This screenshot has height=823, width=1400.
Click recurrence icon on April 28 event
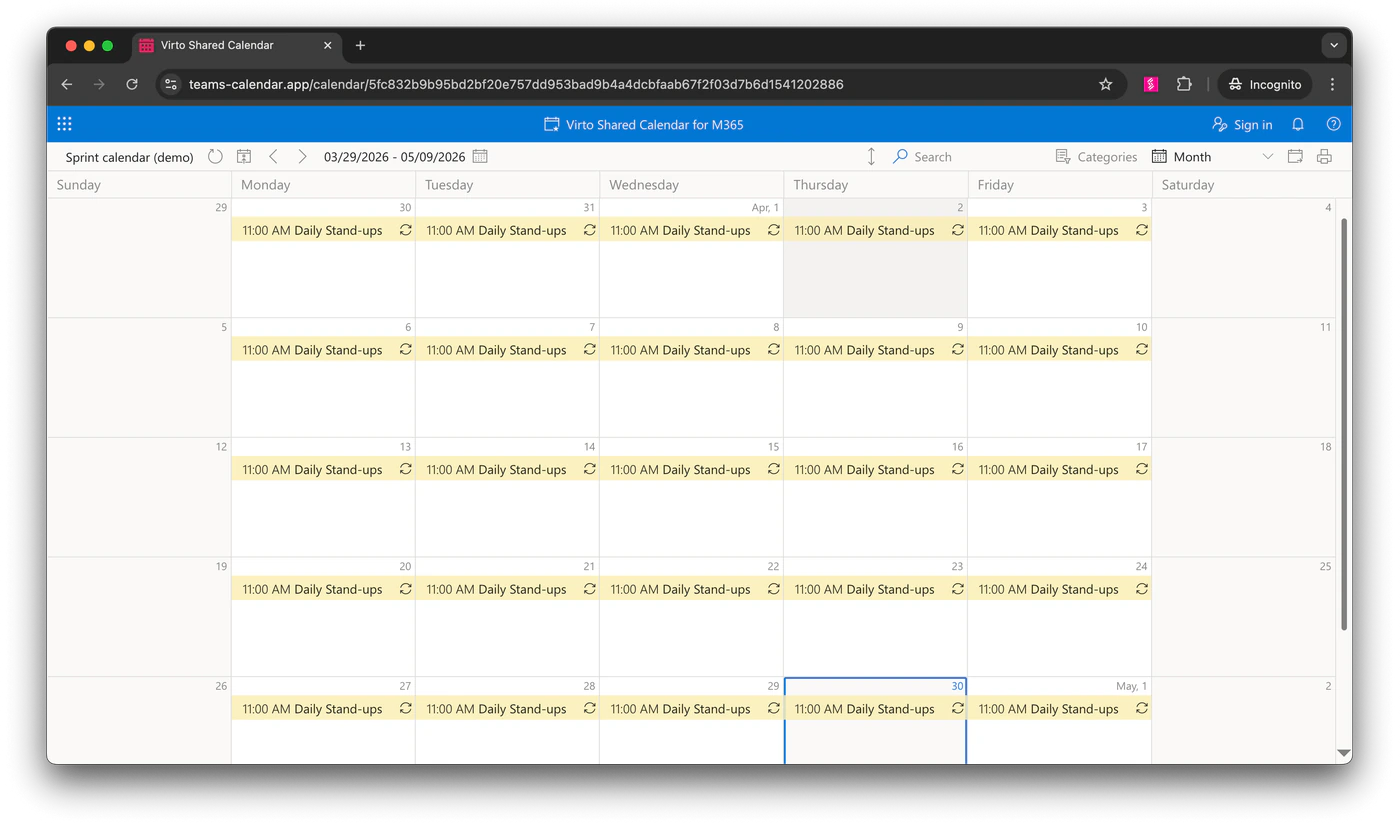click(589, 708)
